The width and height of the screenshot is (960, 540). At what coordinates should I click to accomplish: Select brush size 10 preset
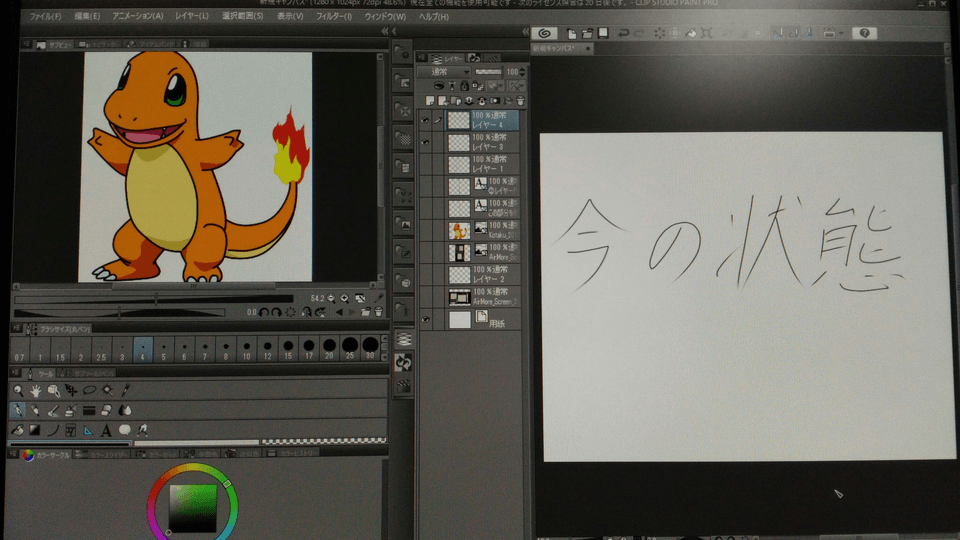tap(246, 349)
